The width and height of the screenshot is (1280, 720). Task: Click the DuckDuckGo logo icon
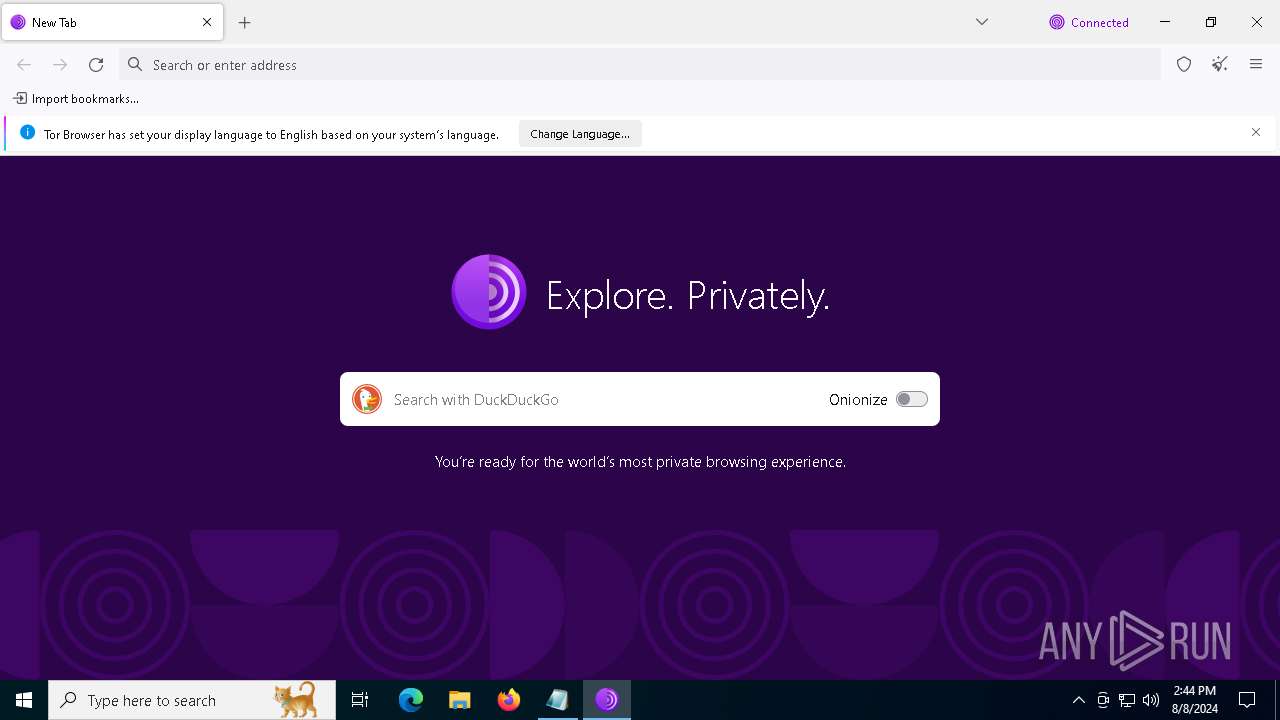click(367, 399)
